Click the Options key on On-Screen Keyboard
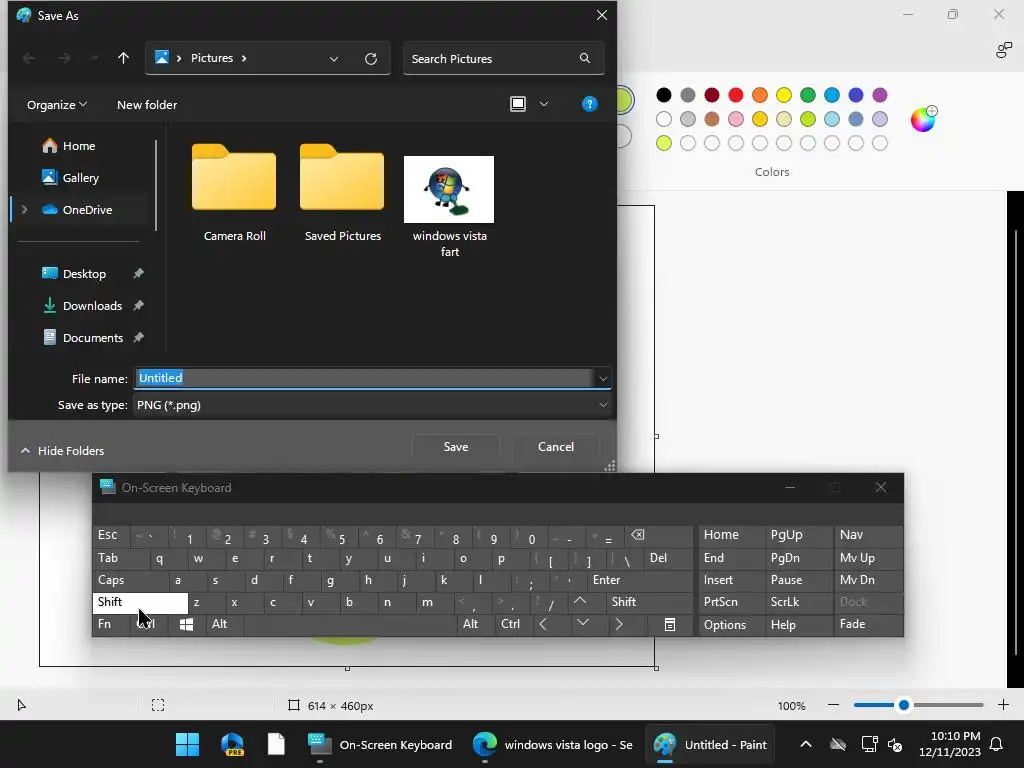The width and height of the screenshot is (1024, 768). point(731,624)
